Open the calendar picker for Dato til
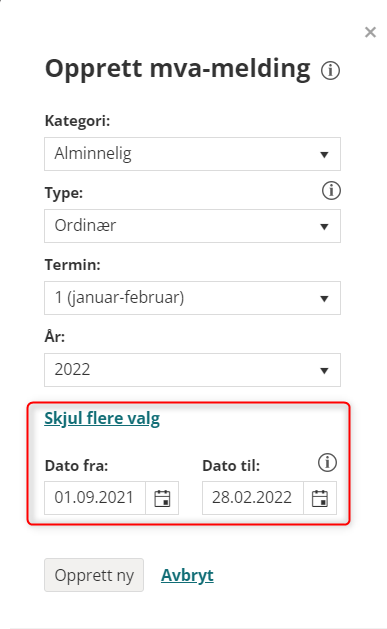387x629 pixels. coord(320,498)
